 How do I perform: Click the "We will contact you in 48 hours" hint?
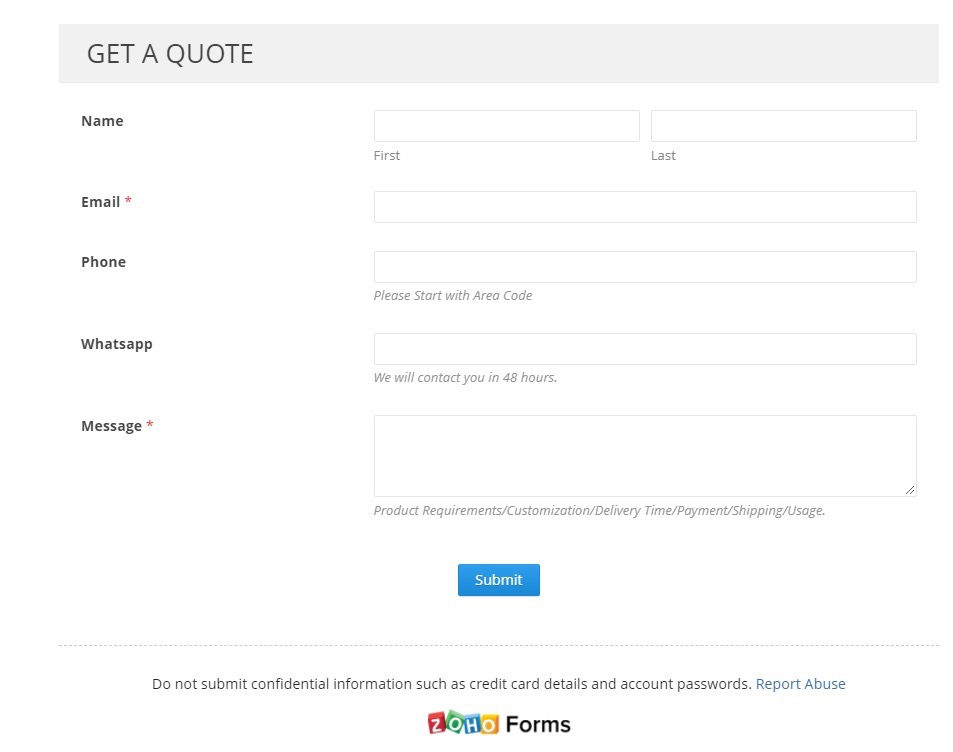click(465, 378)
